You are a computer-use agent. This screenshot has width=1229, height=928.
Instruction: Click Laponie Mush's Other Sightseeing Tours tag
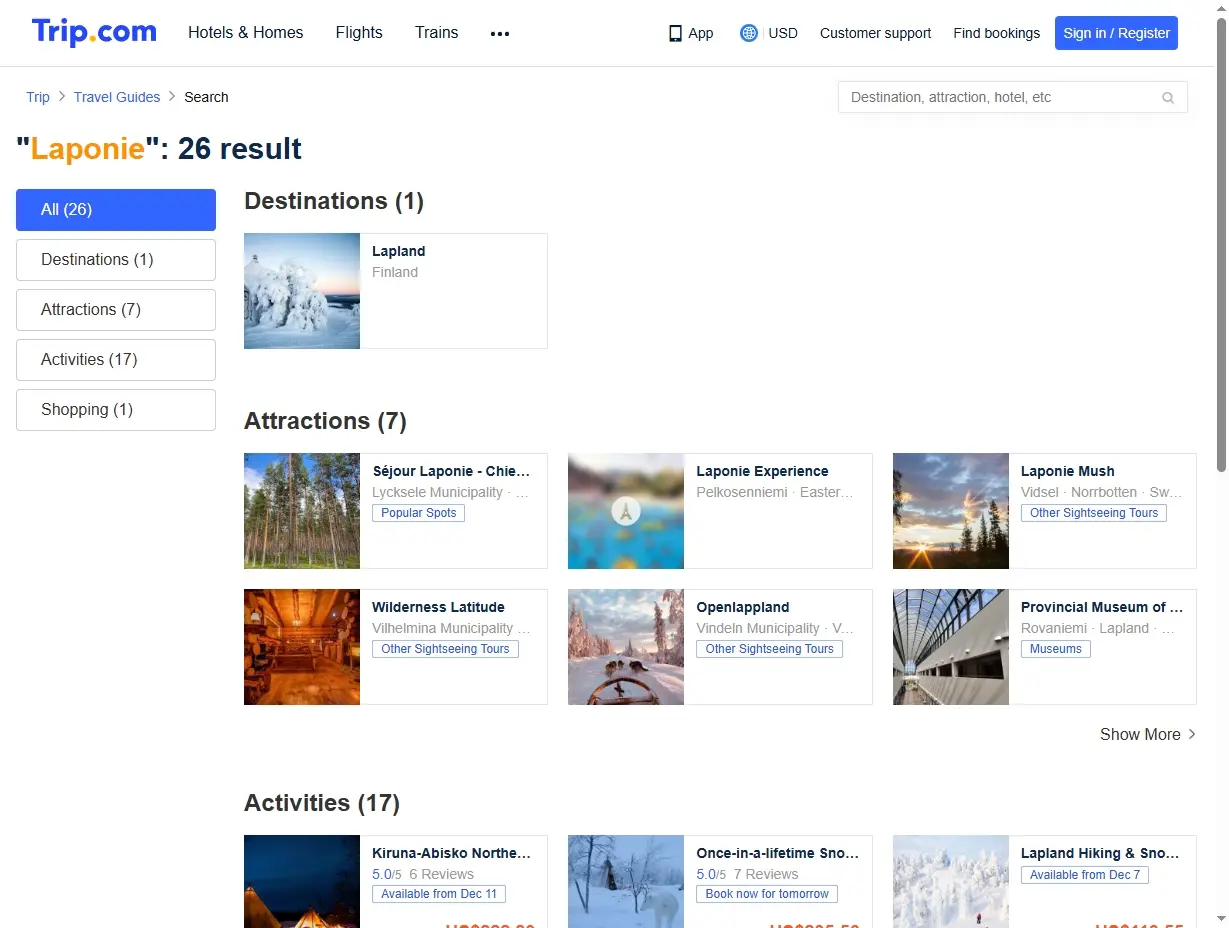tap(1094, 513)
